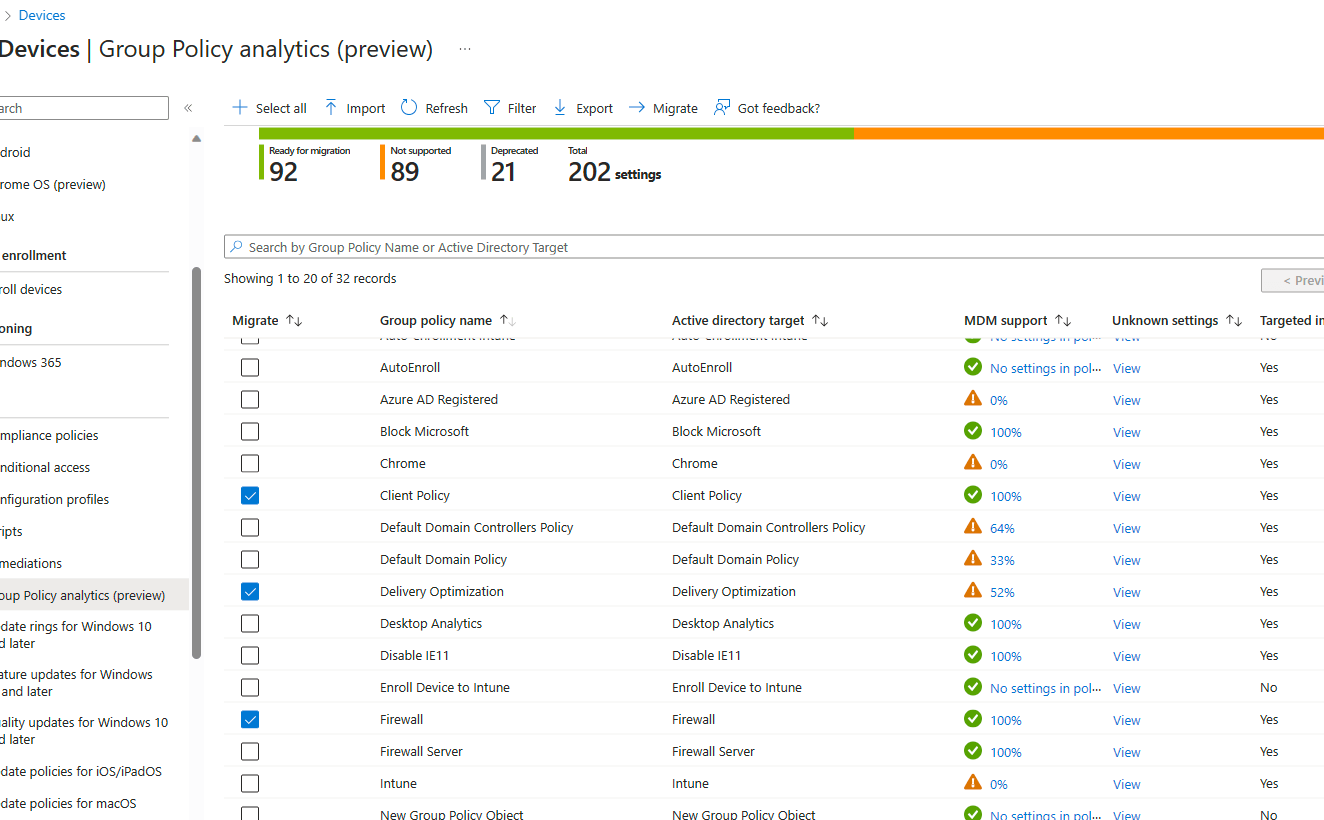Uncheck the migrate checkbox for Firewall
The width and height of the screenshot is (1324, 820).
[249, 719]
